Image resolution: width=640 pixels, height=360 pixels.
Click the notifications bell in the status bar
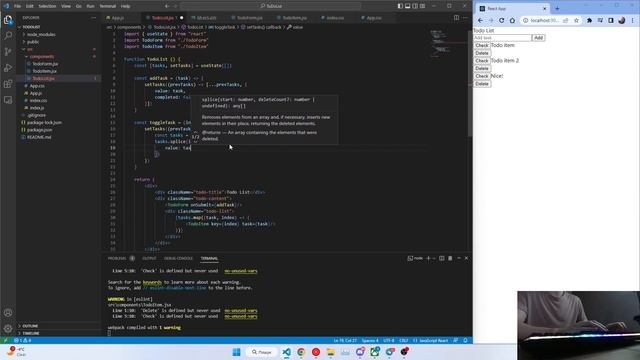click(465, 340)
